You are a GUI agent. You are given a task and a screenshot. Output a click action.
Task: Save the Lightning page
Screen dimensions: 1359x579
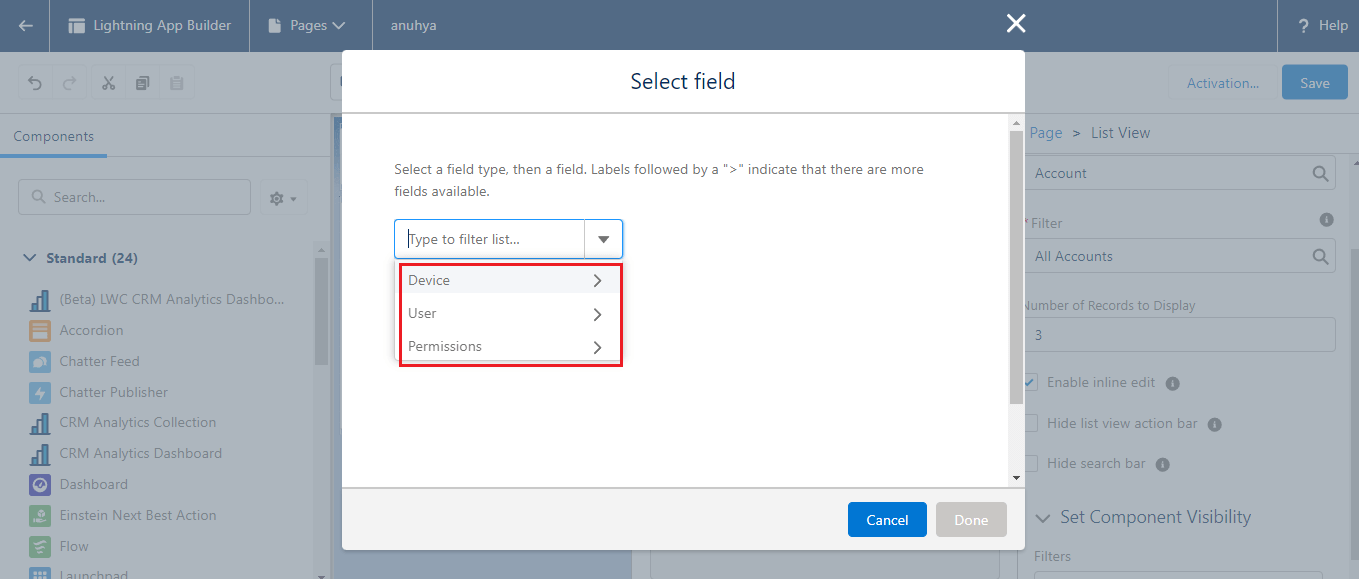tap(1314, 82)
